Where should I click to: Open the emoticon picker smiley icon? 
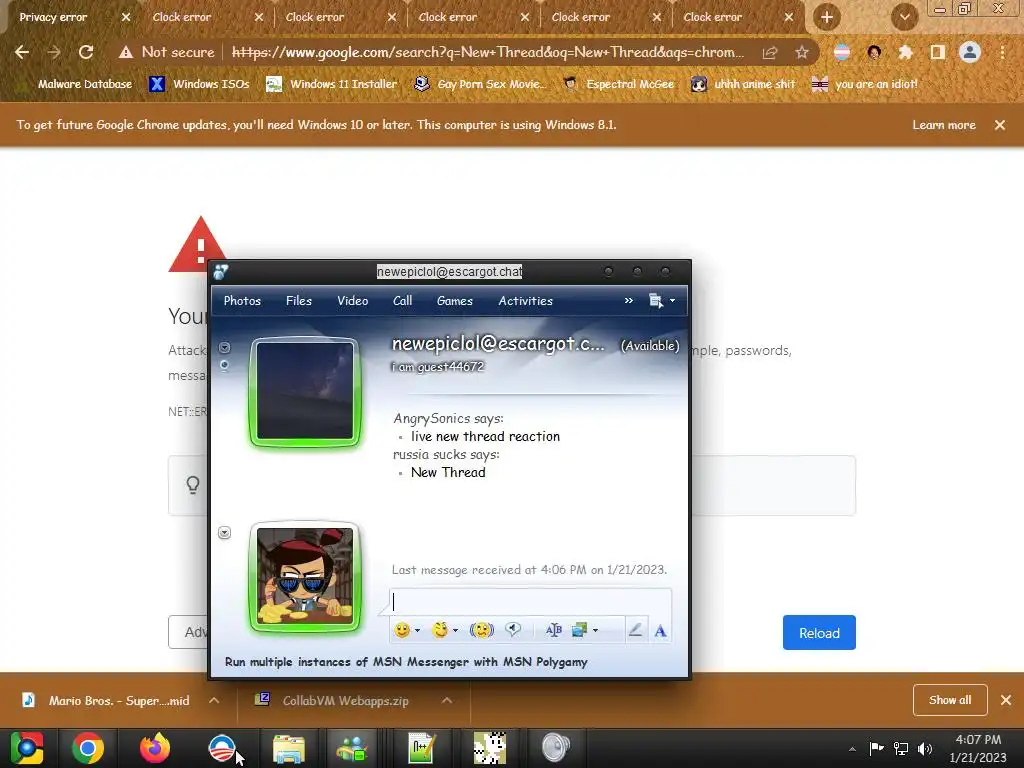pos(402,630)
